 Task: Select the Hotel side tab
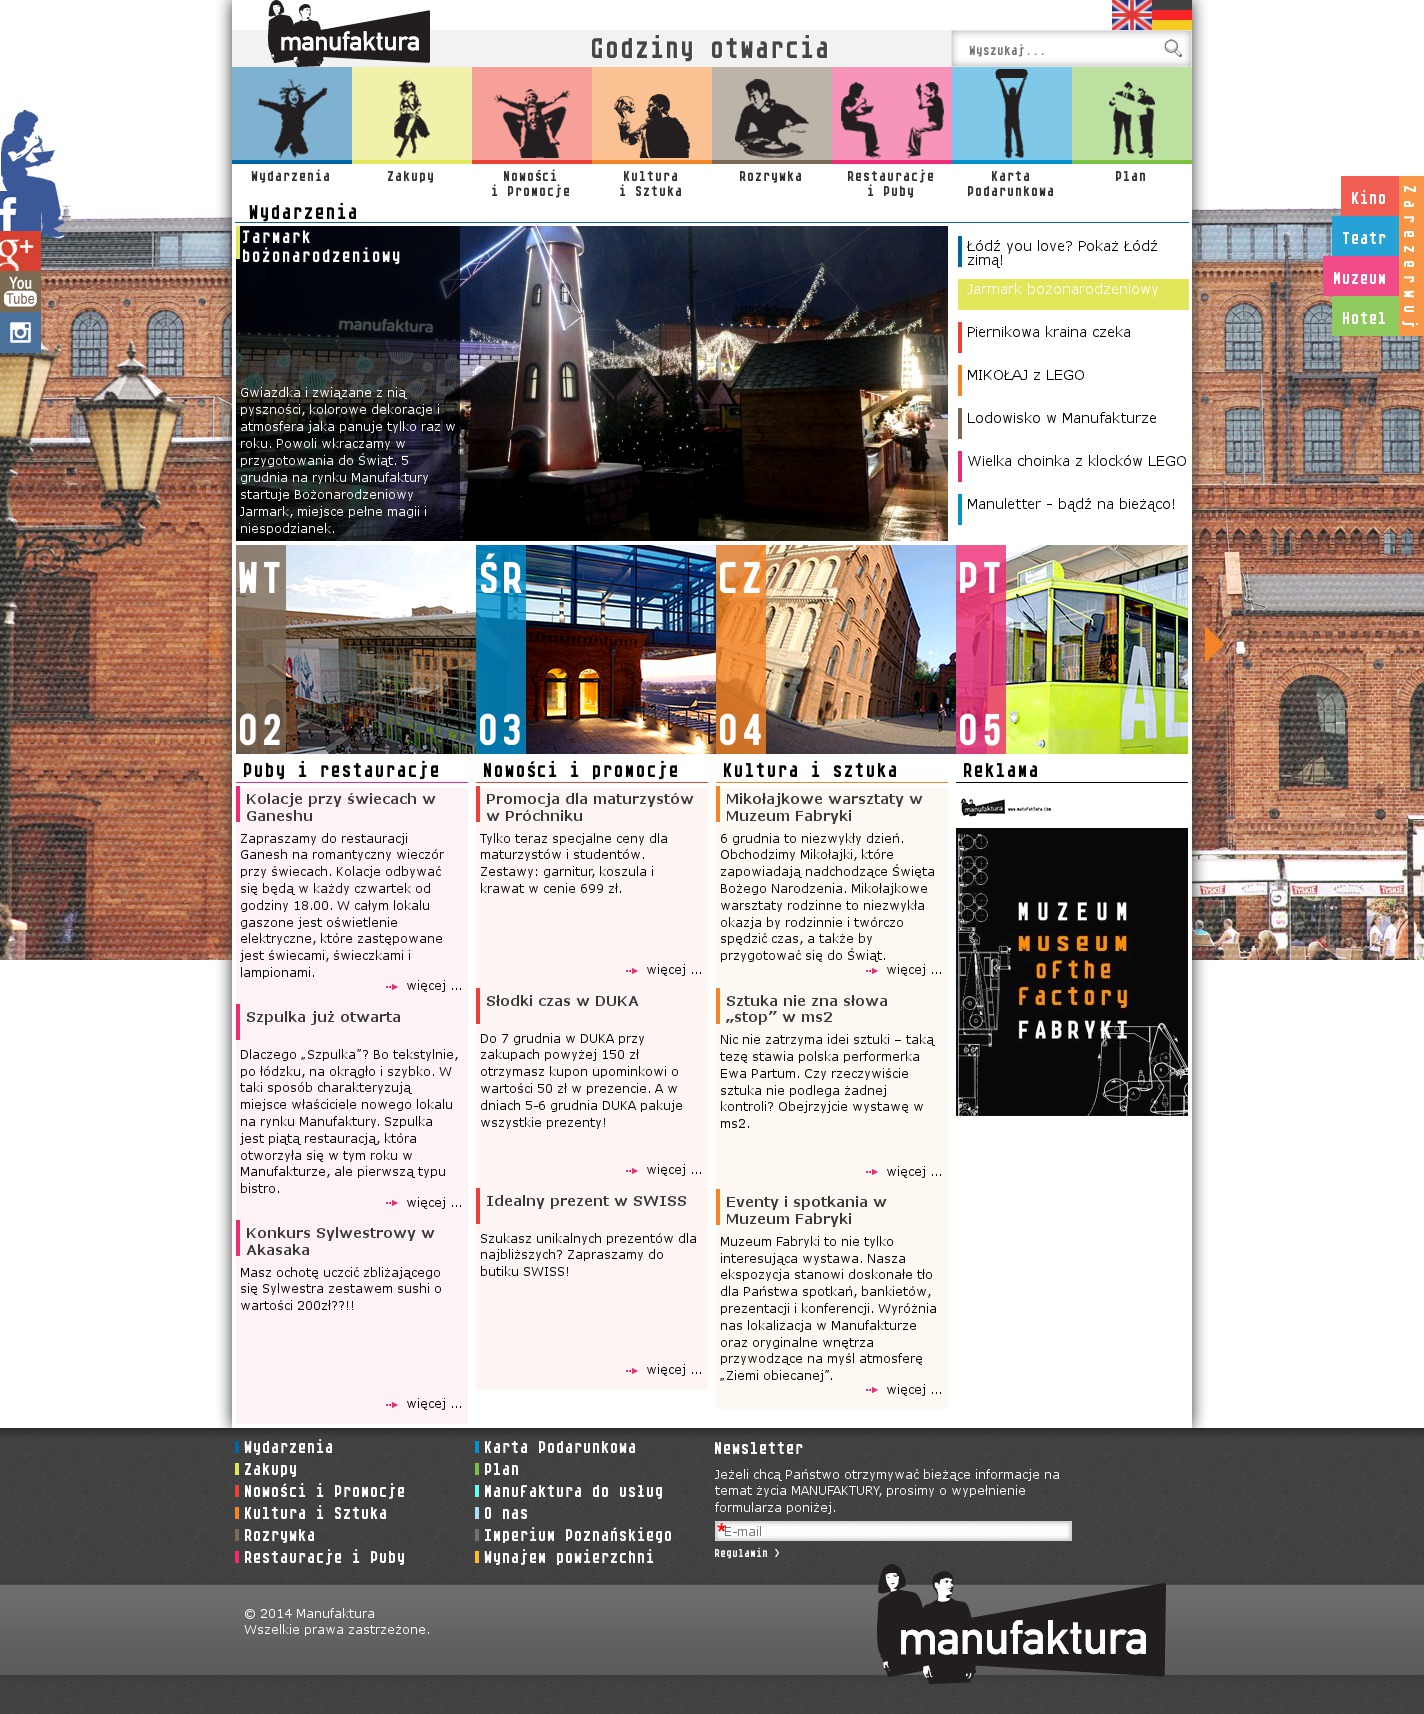pos(1364,318)
